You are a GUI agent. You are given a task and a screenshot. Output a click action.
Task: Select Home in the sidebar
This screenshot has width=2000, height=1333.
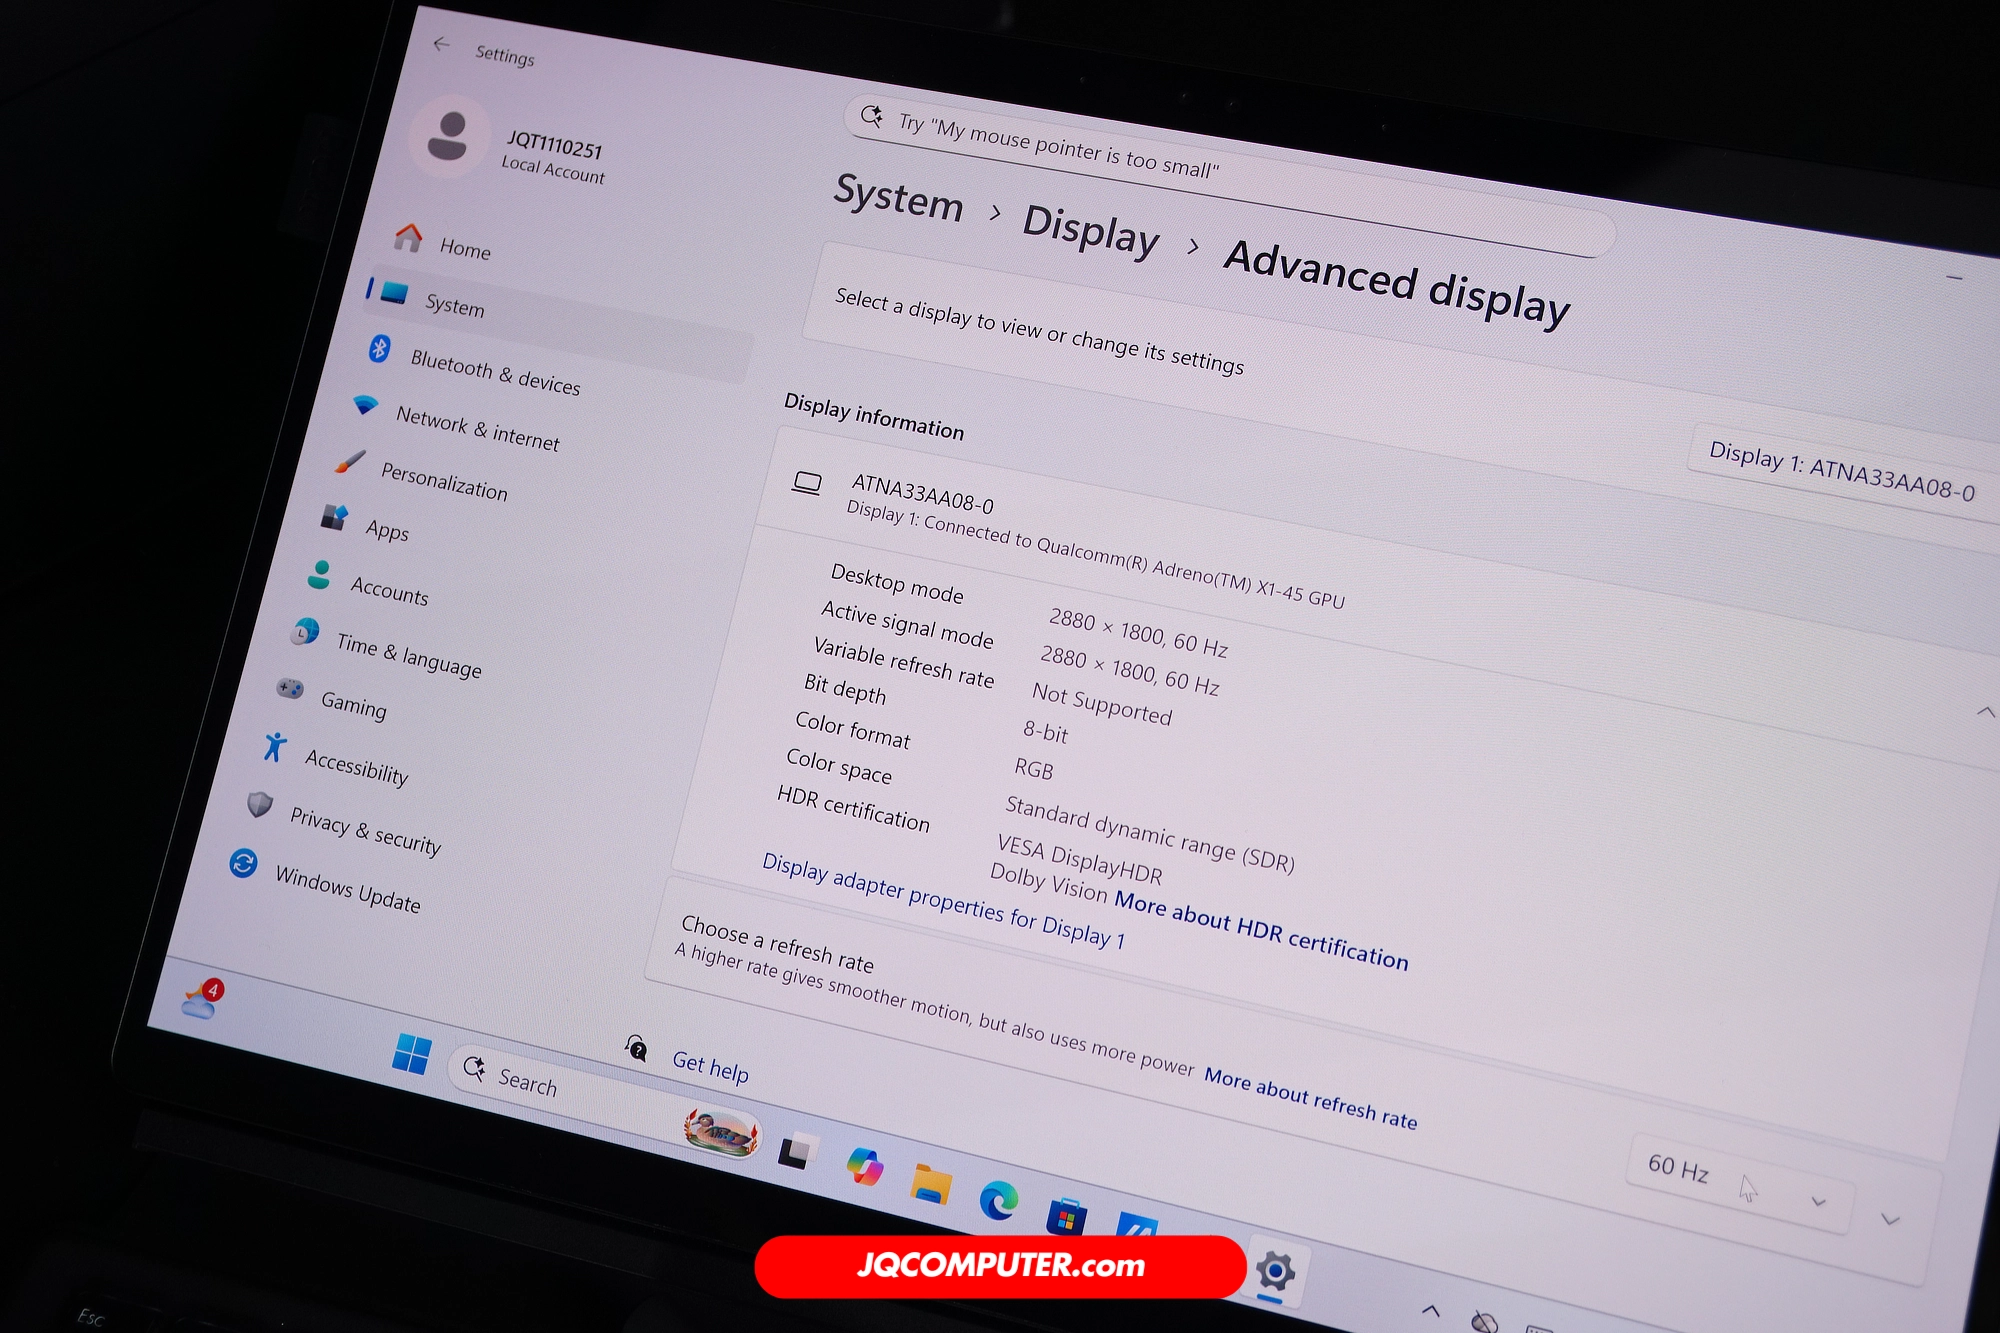coord(464,248)
